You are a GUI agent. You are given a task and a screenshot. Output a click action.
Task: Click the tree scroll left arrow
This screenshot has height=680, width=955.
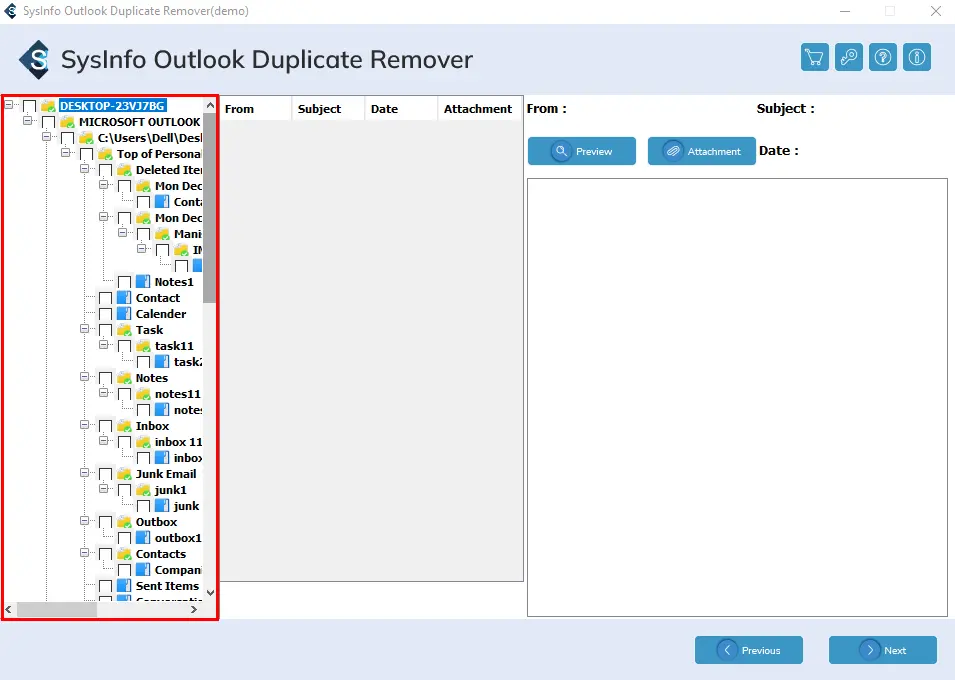9,609
